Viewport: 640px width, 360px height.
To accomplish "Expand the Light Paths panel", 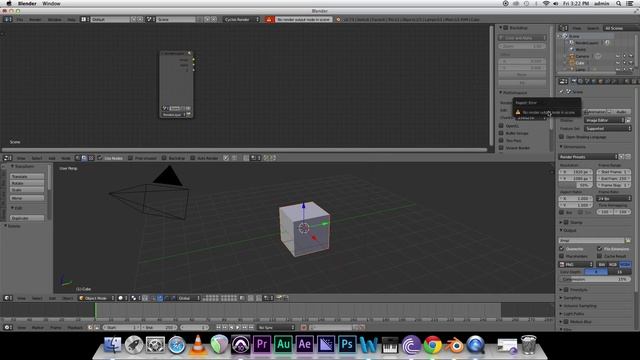I will pos(573,314).
